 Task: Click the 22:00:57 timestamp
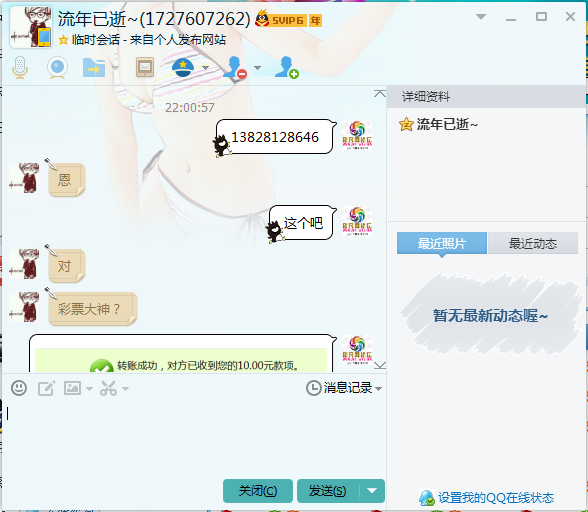pos(190,108)
